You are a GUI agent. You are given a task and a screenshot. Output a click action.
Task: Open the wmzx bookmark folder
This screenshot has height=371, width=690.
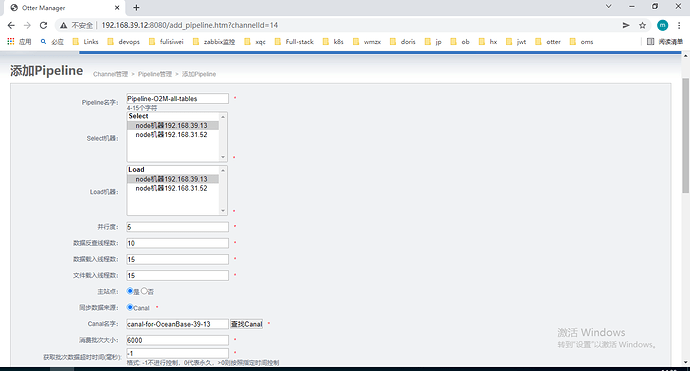tap(367, 42)
